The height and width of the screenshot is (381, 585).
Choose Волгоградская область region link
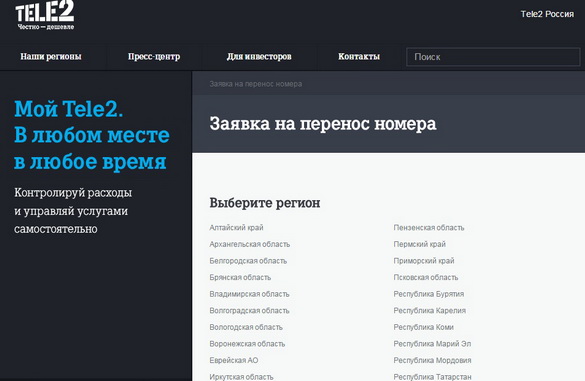click(249, 310)
